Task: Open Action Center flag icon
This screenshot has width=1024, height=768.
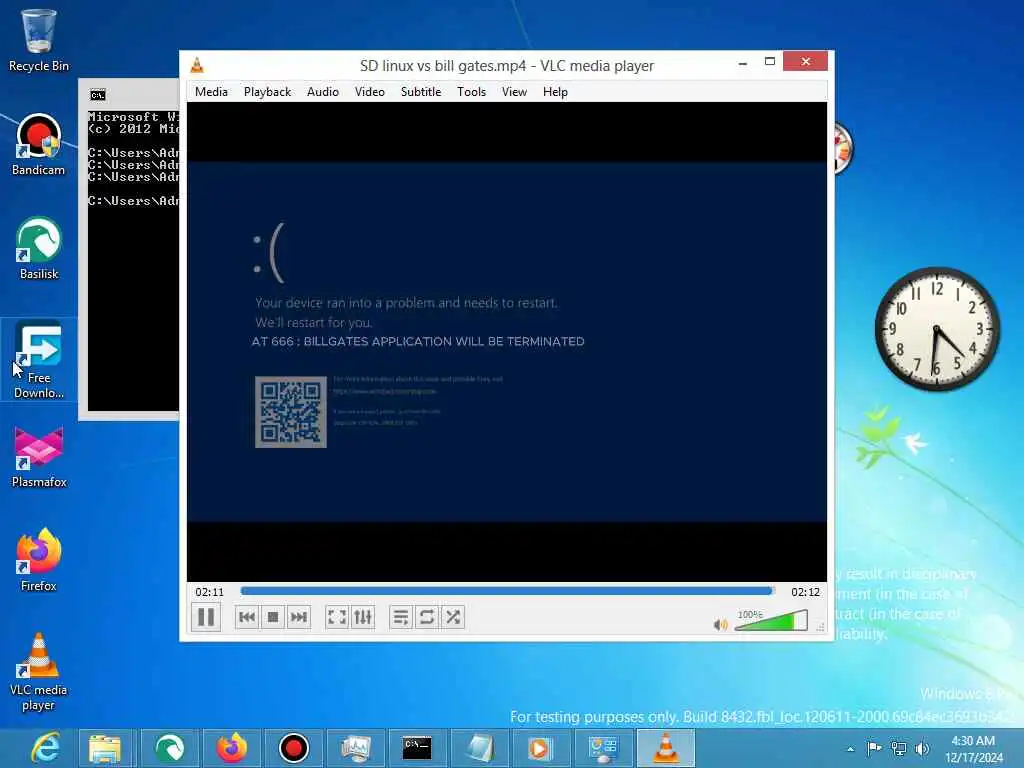Action: click(874, 748)
